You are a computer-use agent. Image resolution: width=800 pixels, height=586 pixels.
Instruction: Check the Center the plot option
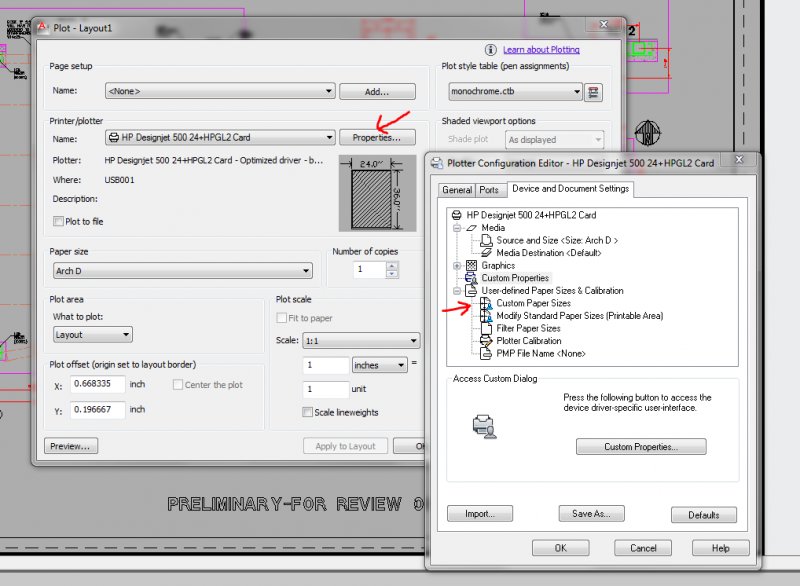(x=178, y=384)
